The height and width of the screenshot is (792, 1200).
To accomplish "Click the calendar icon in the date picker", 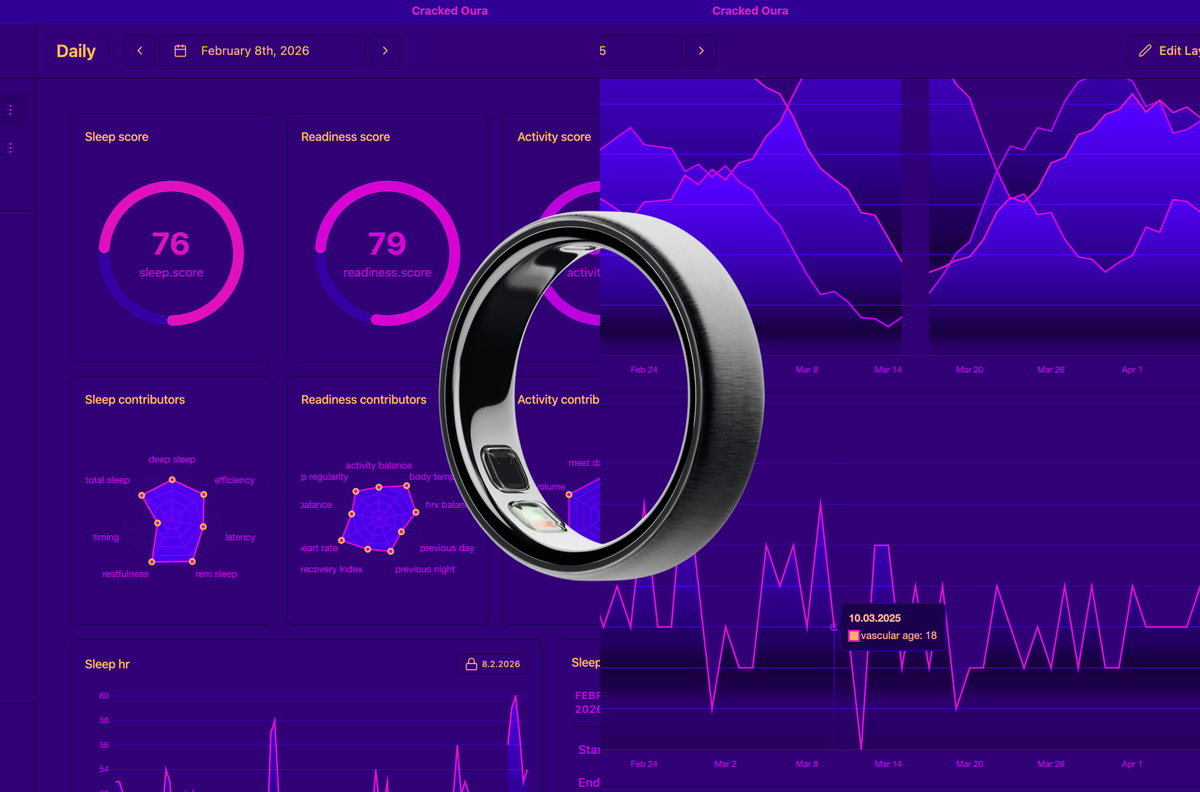I will [180, 51].
